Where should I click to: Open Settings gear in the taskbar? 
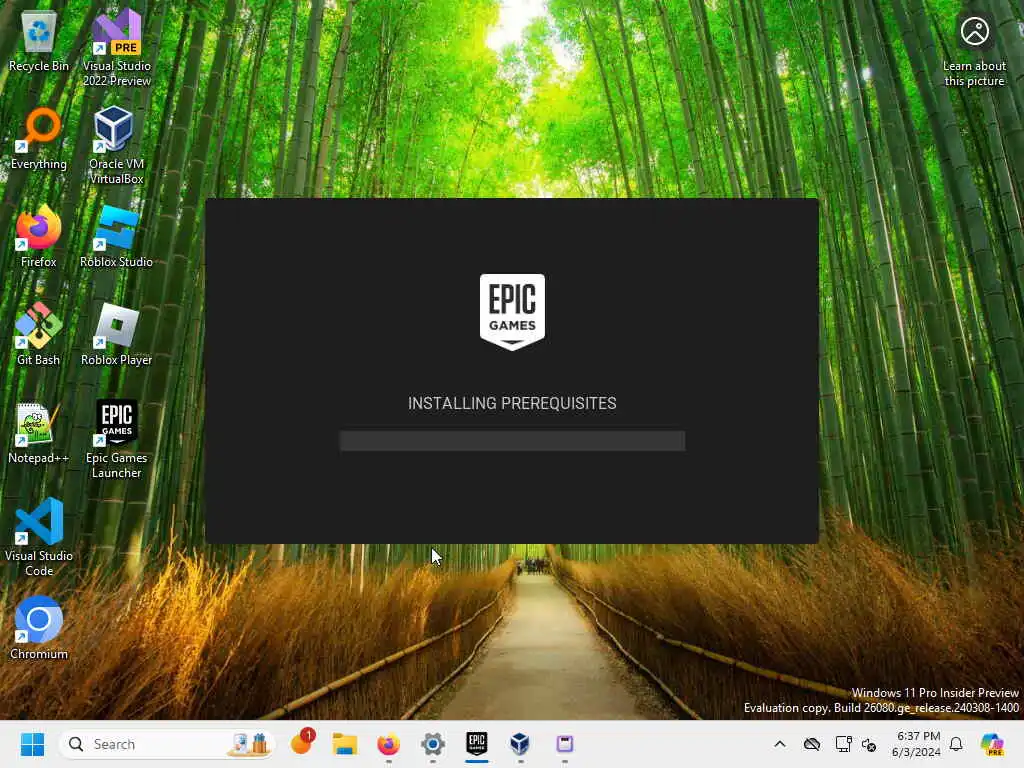tap(432, 744)
